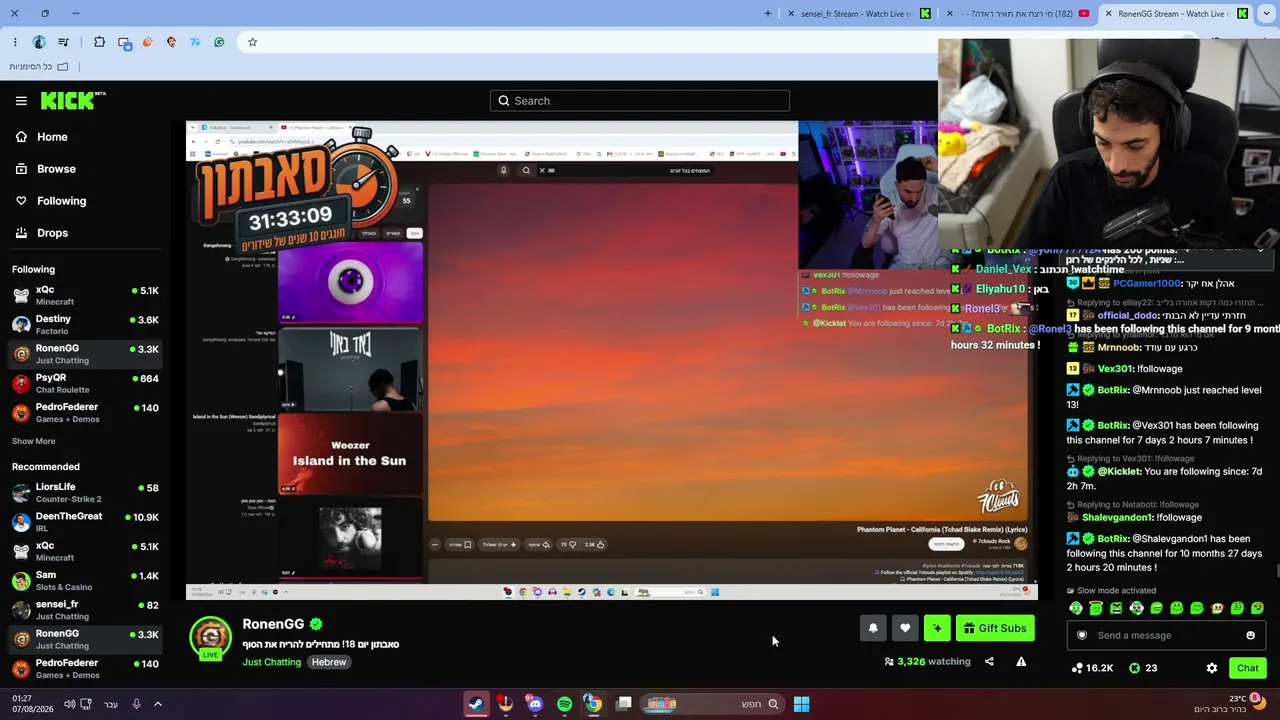Open a new browser tab
This screenshot has height=720, width=1280.
[768, 14]
